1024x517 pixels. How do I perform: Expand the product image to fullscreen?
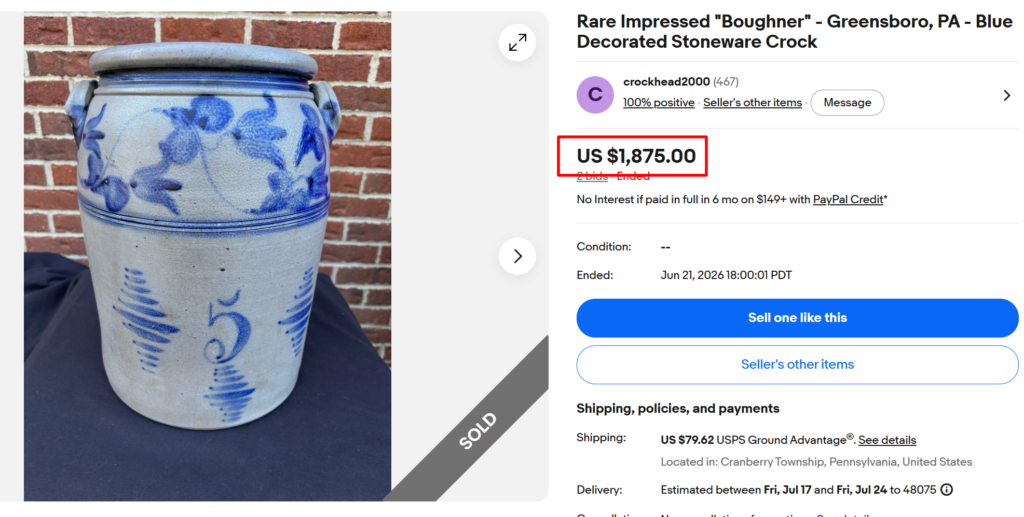517,42
